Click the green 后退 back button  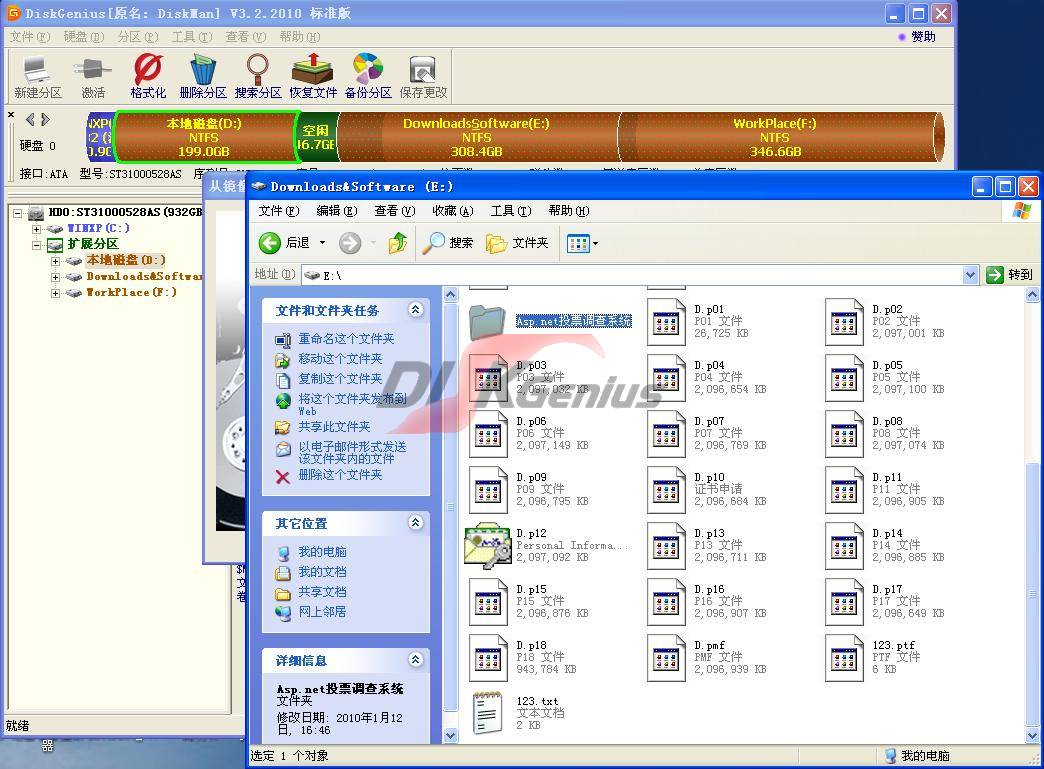click(284, 243)
